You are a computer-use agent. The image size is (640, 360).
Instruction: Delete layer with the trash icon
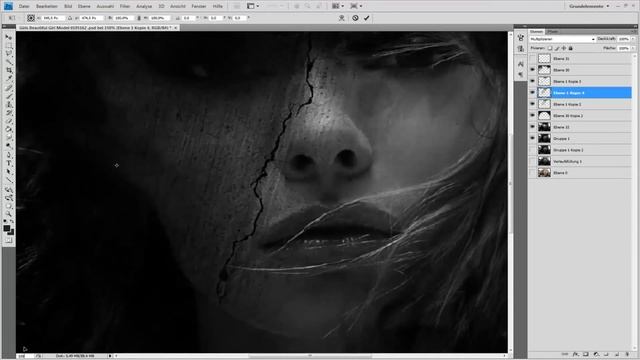[627, 354]
